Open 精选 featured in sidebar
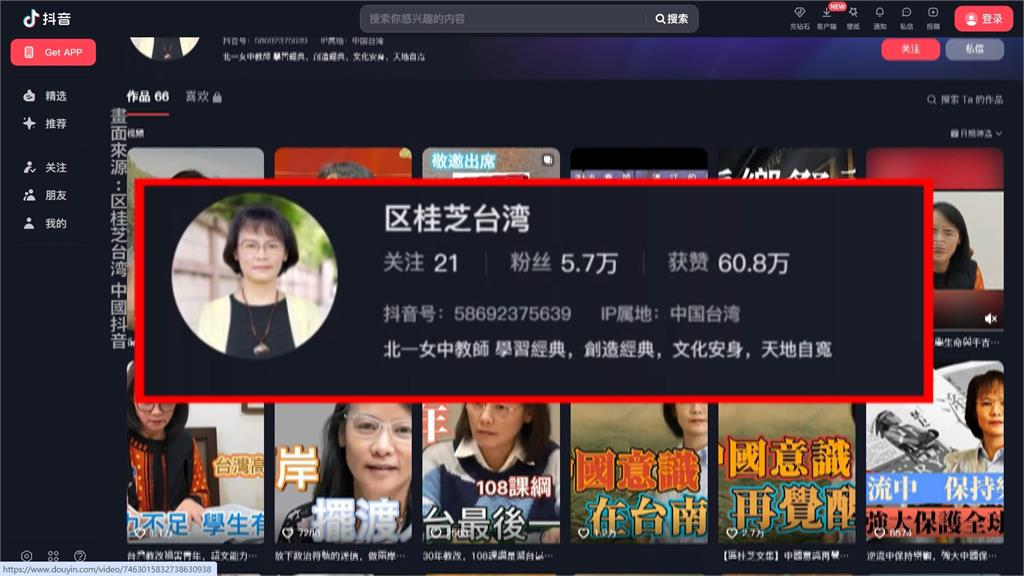 click(x=45, y=96)
